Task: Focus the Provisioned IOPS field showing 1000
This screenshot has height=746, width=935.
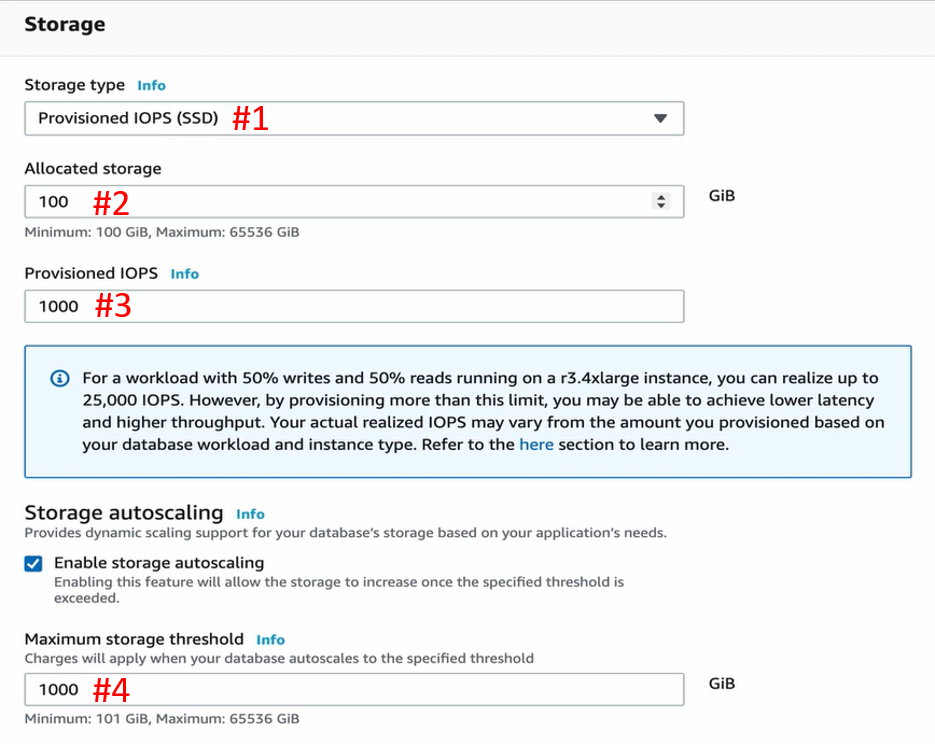Action: tap(354, 307)
